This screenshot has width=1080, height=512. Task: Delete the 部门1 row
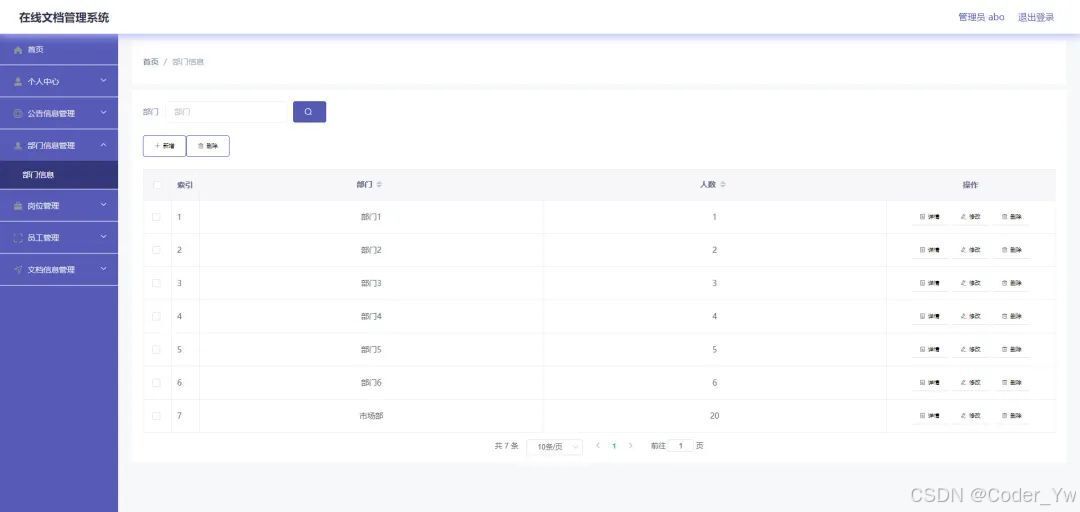pos(1011,217)
